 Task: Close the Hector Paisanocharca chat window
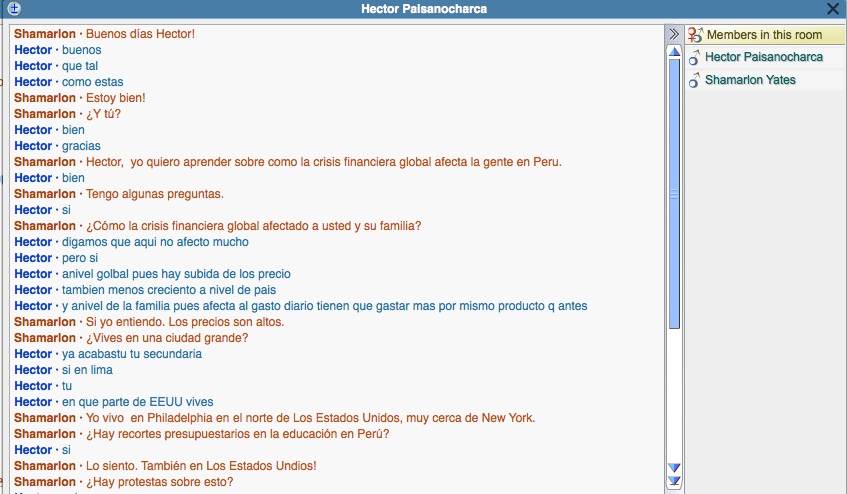click(833, 9)
